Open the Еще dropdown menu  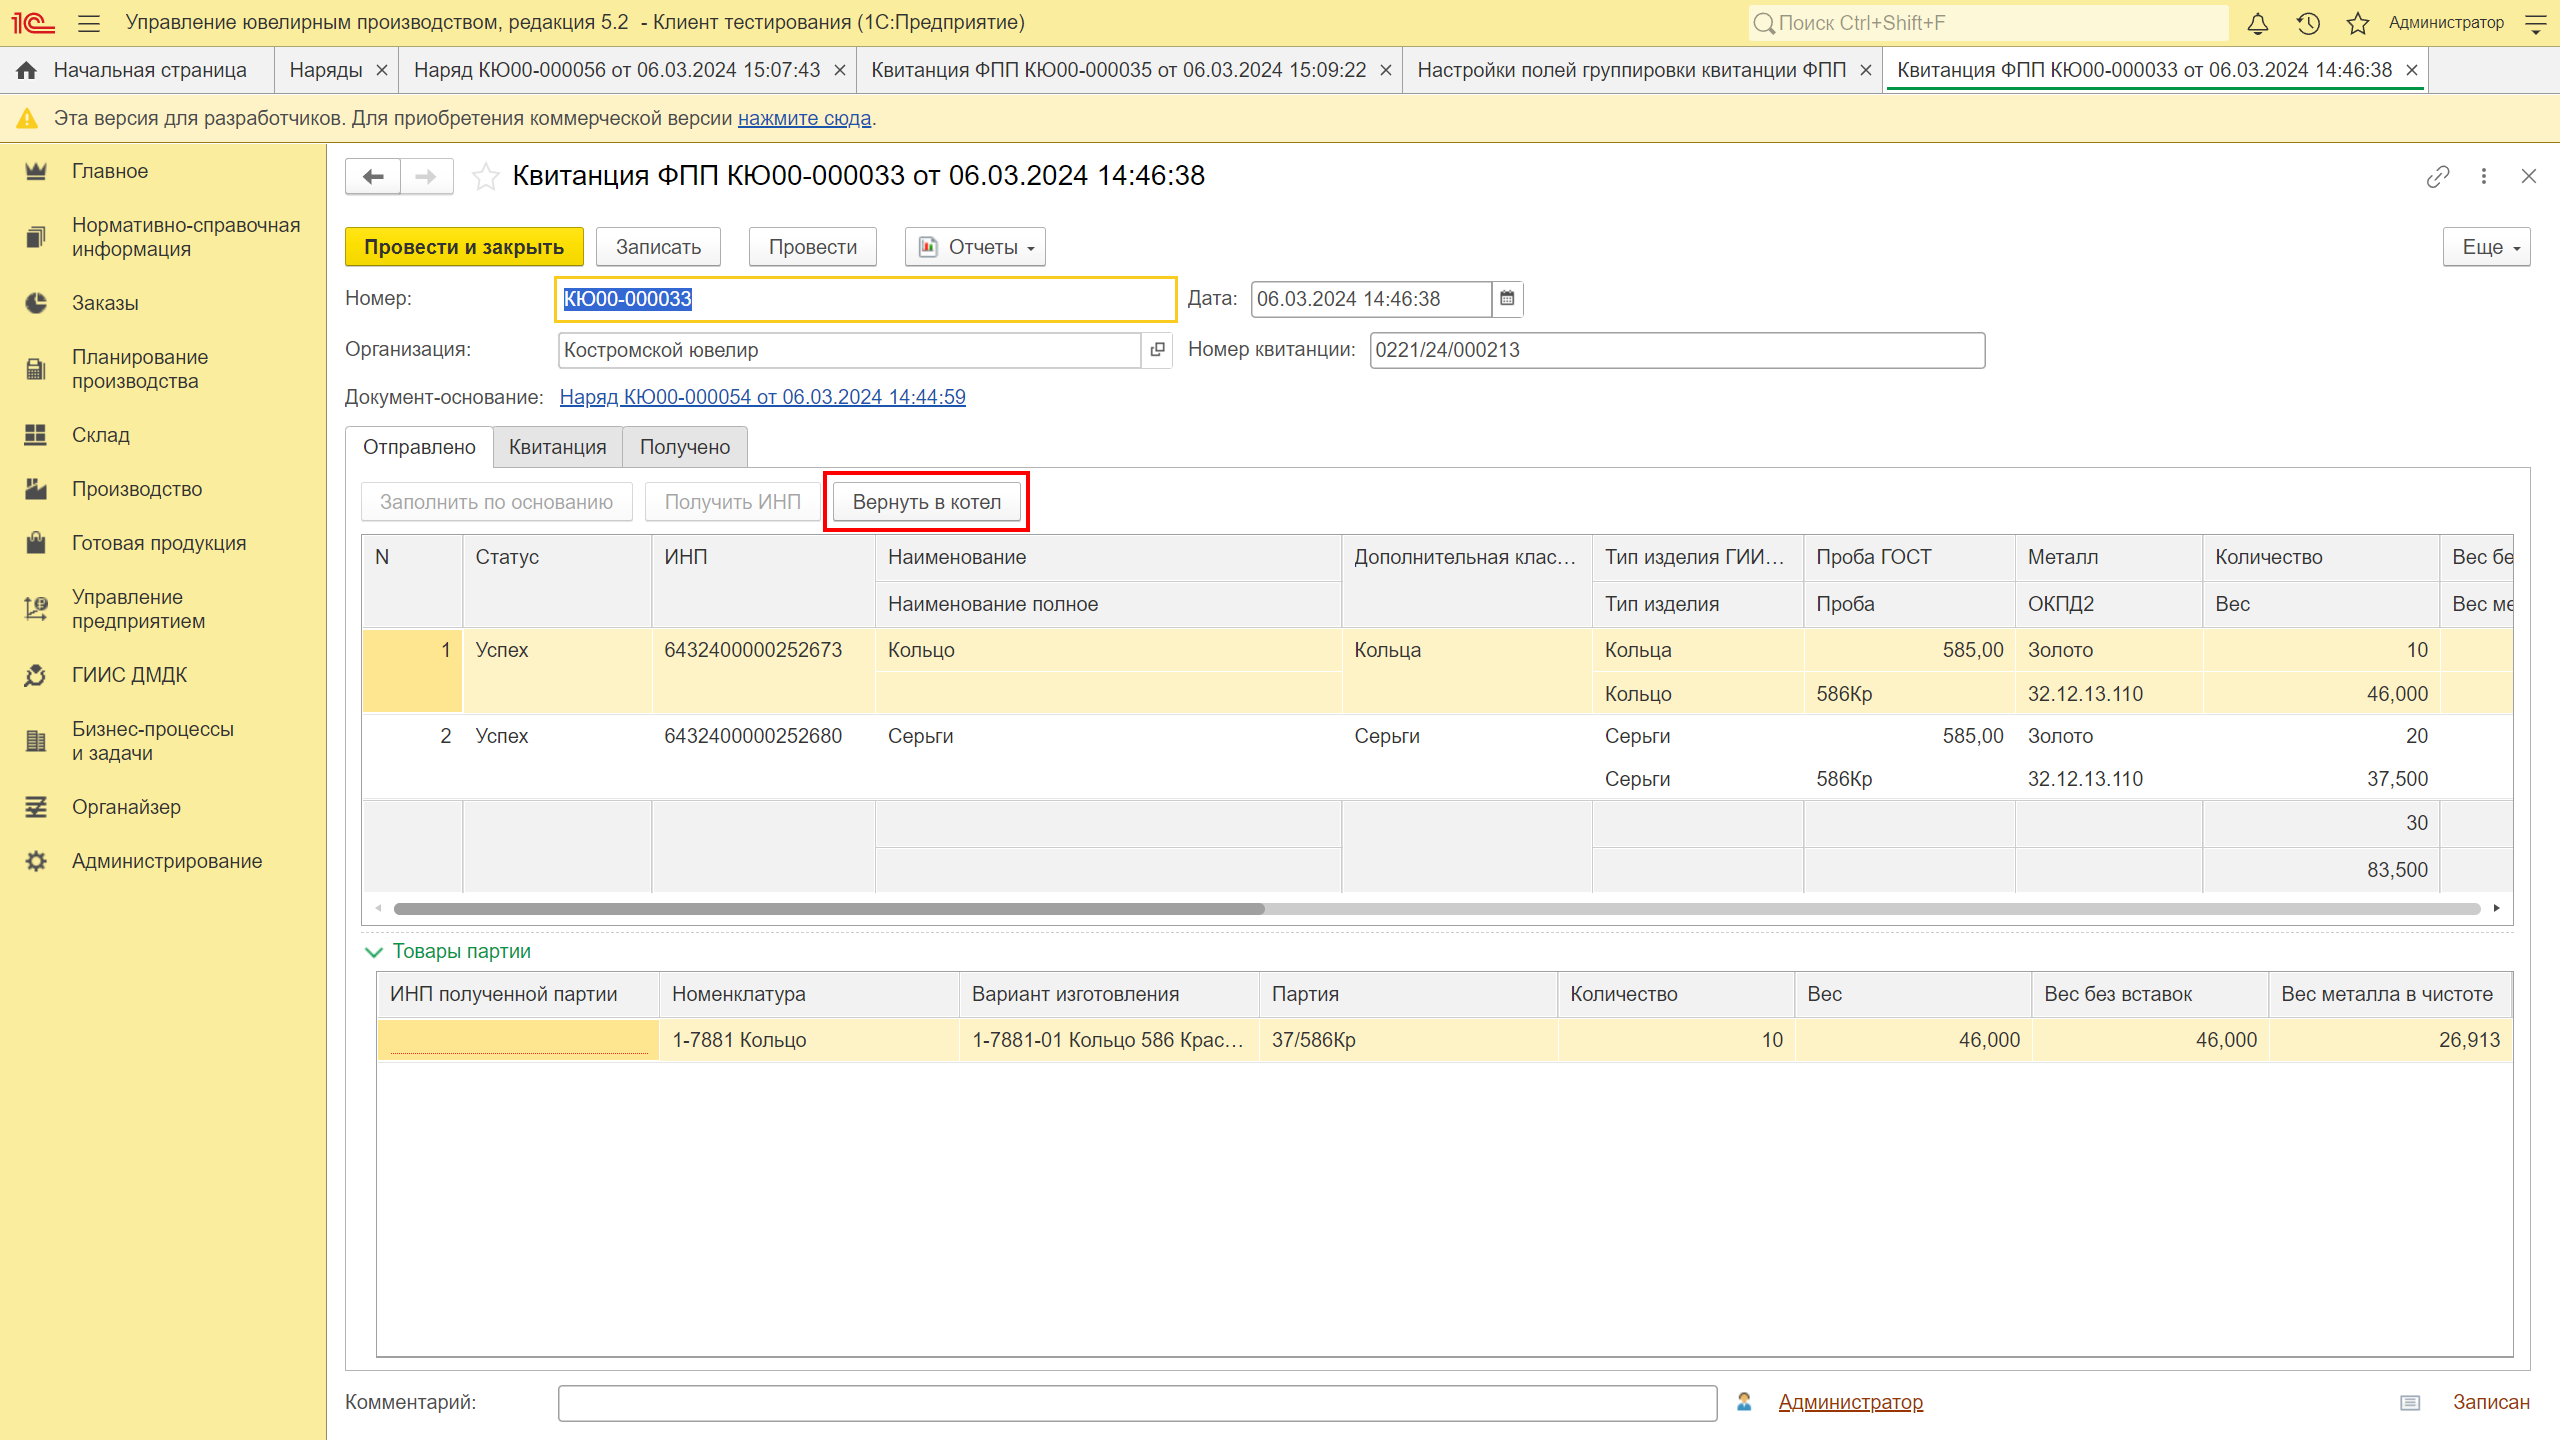pos(2486,247)
